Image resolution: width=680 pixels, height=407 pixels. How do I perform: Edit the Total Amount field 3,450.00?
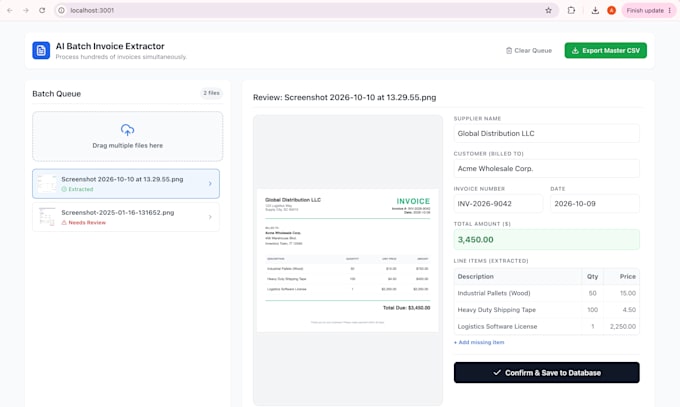coord(546,240)
